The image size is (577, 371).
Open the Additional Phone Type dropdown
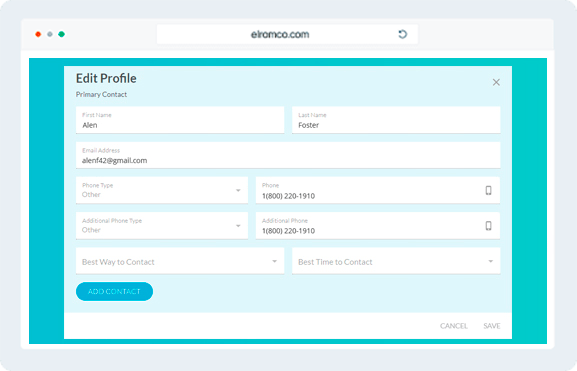[x=162, y=226]
